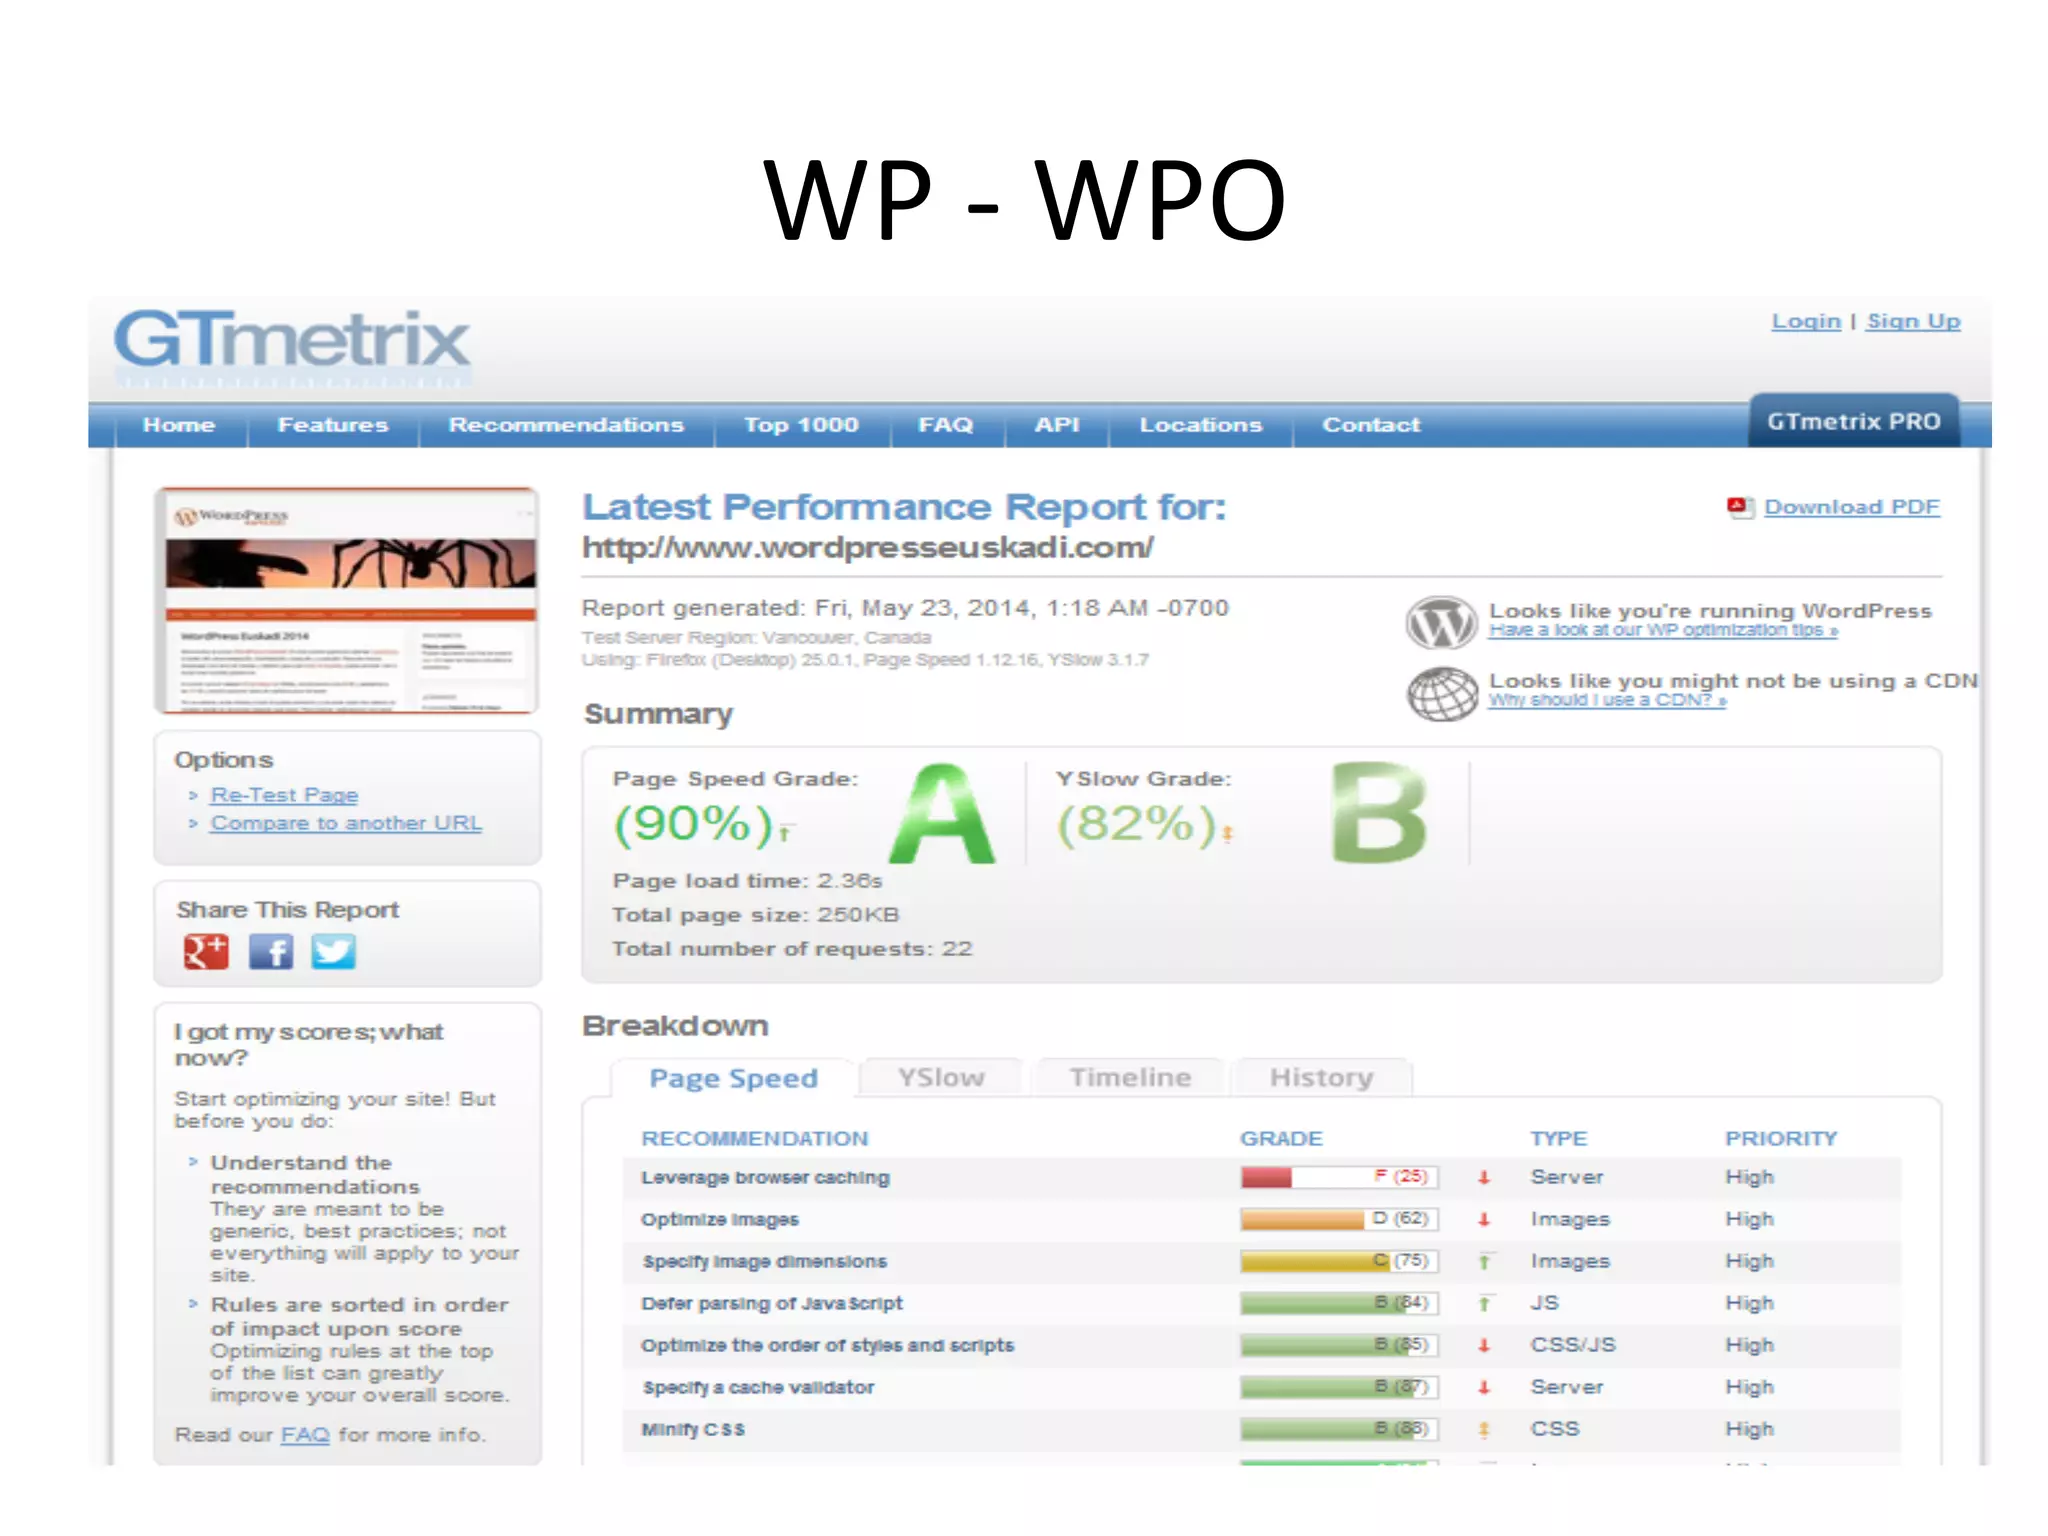2048x1536 pixels.
Task: Switch to the Timeline tab
Action: [1130, 1077]
